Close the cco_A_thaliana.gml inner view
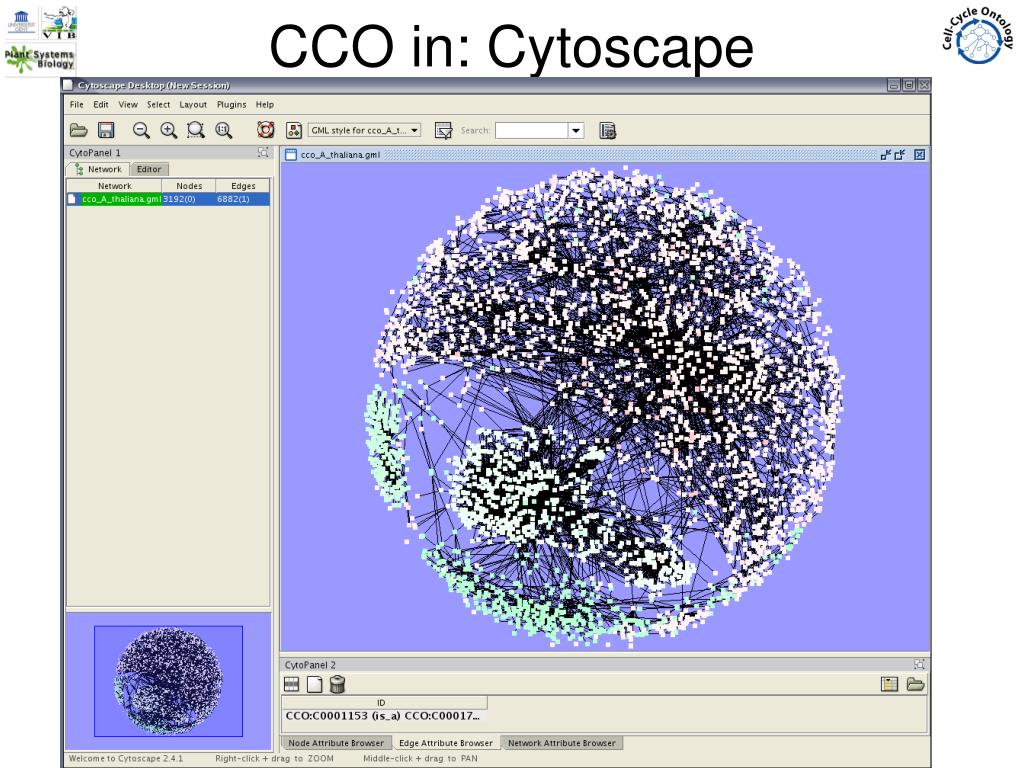 [920, 155]
